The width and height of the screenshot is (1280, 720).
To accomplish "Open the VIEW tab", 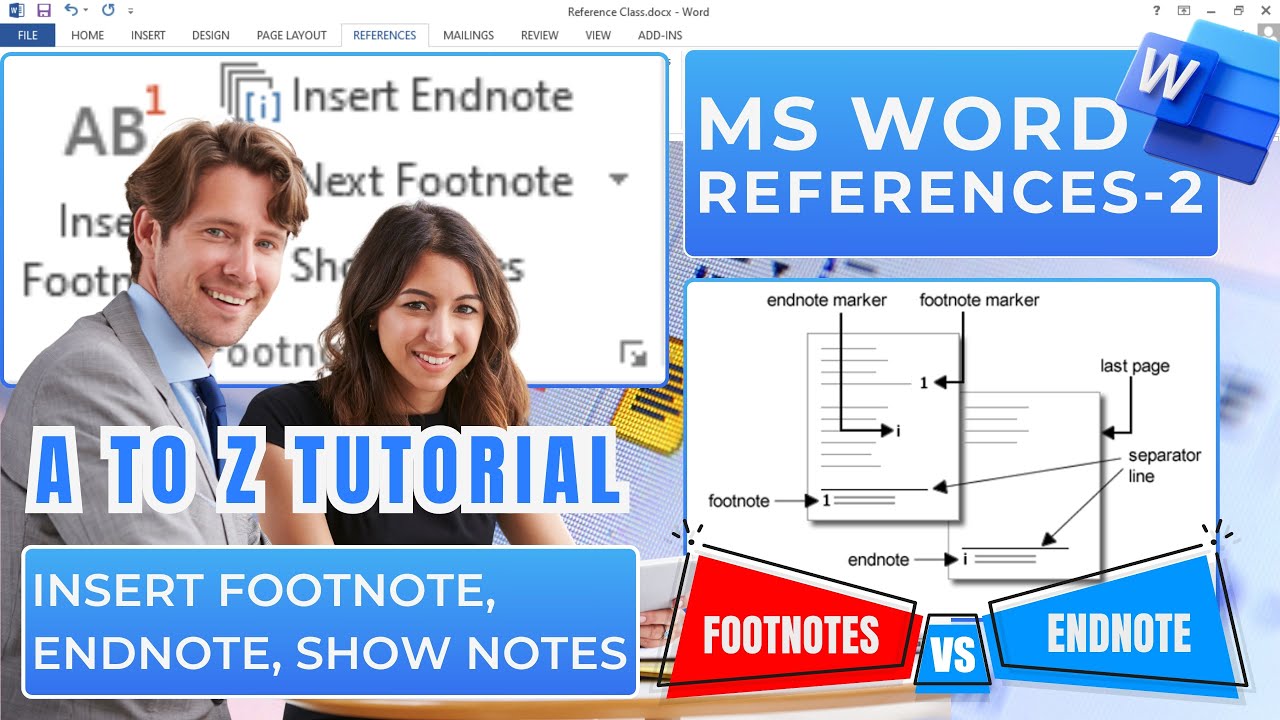I will 598,35.
